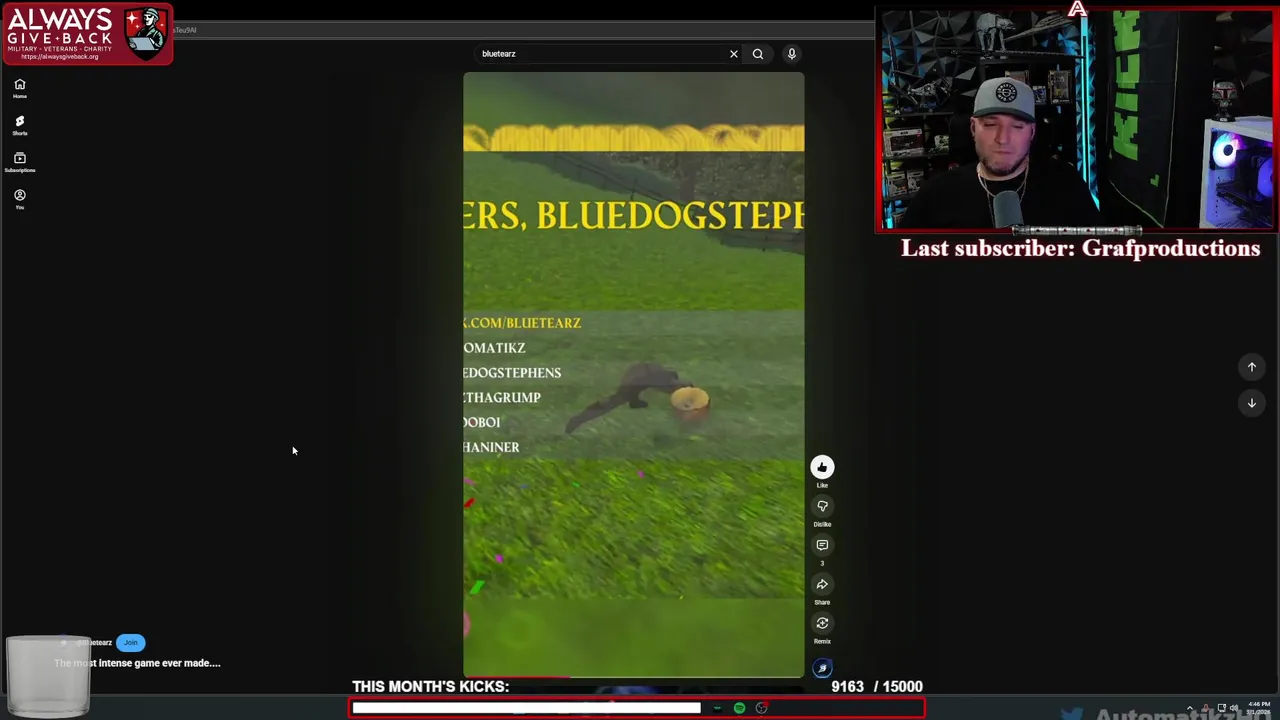Like this Short
The width and height of the screenshot is (1280, 720).
click(x=822, y=467)
